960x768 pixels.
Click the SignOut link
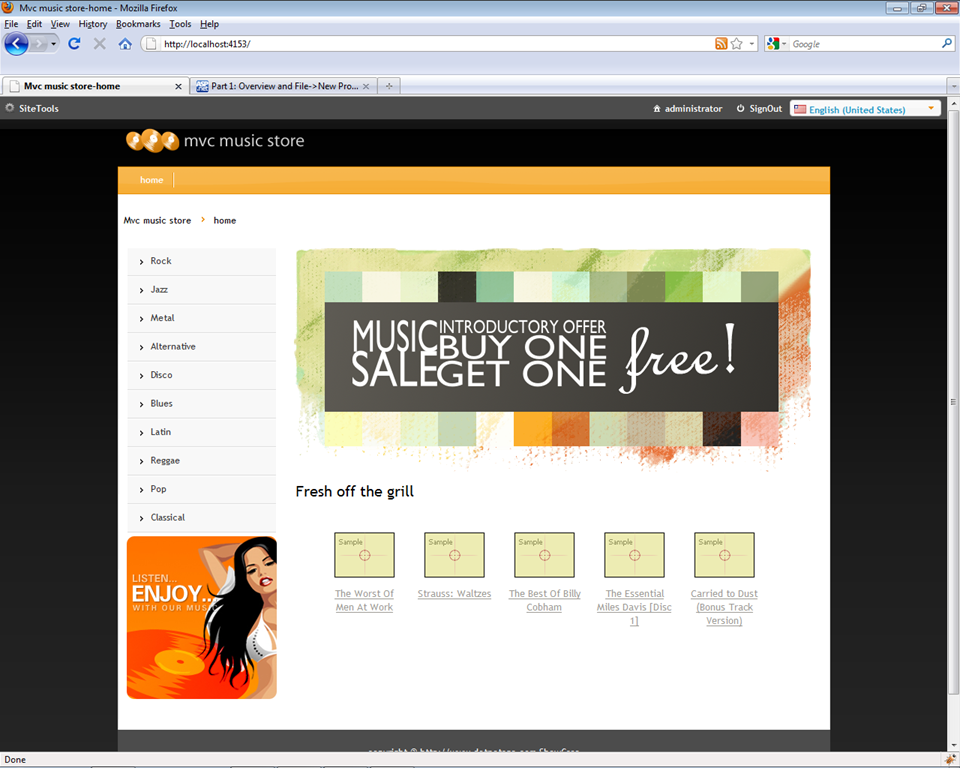765,109
